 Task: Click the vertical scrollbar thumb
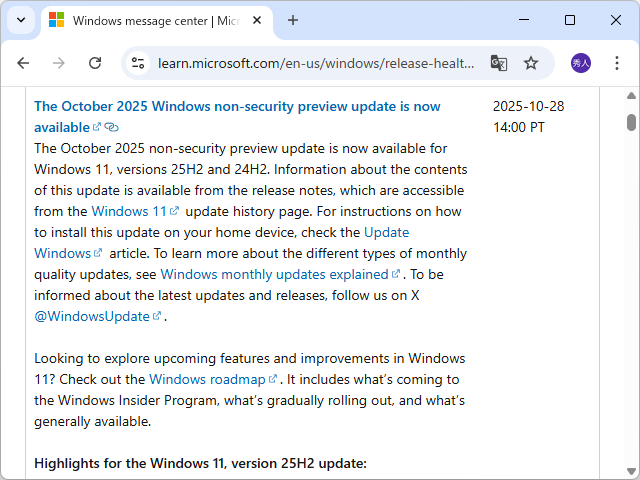point(631,122)
